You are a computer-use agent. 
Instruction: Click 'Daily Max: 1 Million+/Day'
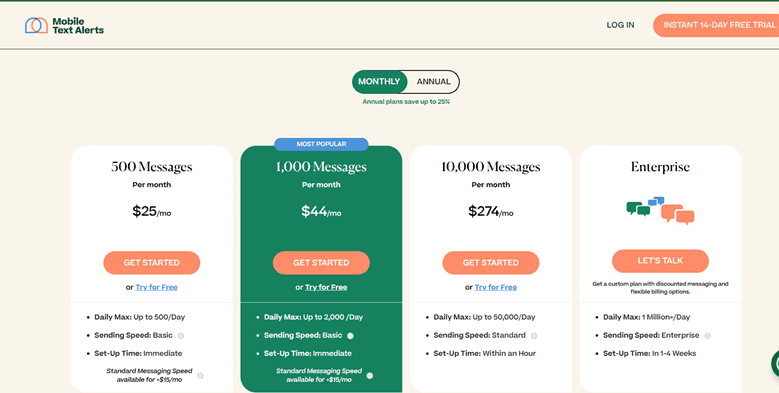(x=646, y=317)
